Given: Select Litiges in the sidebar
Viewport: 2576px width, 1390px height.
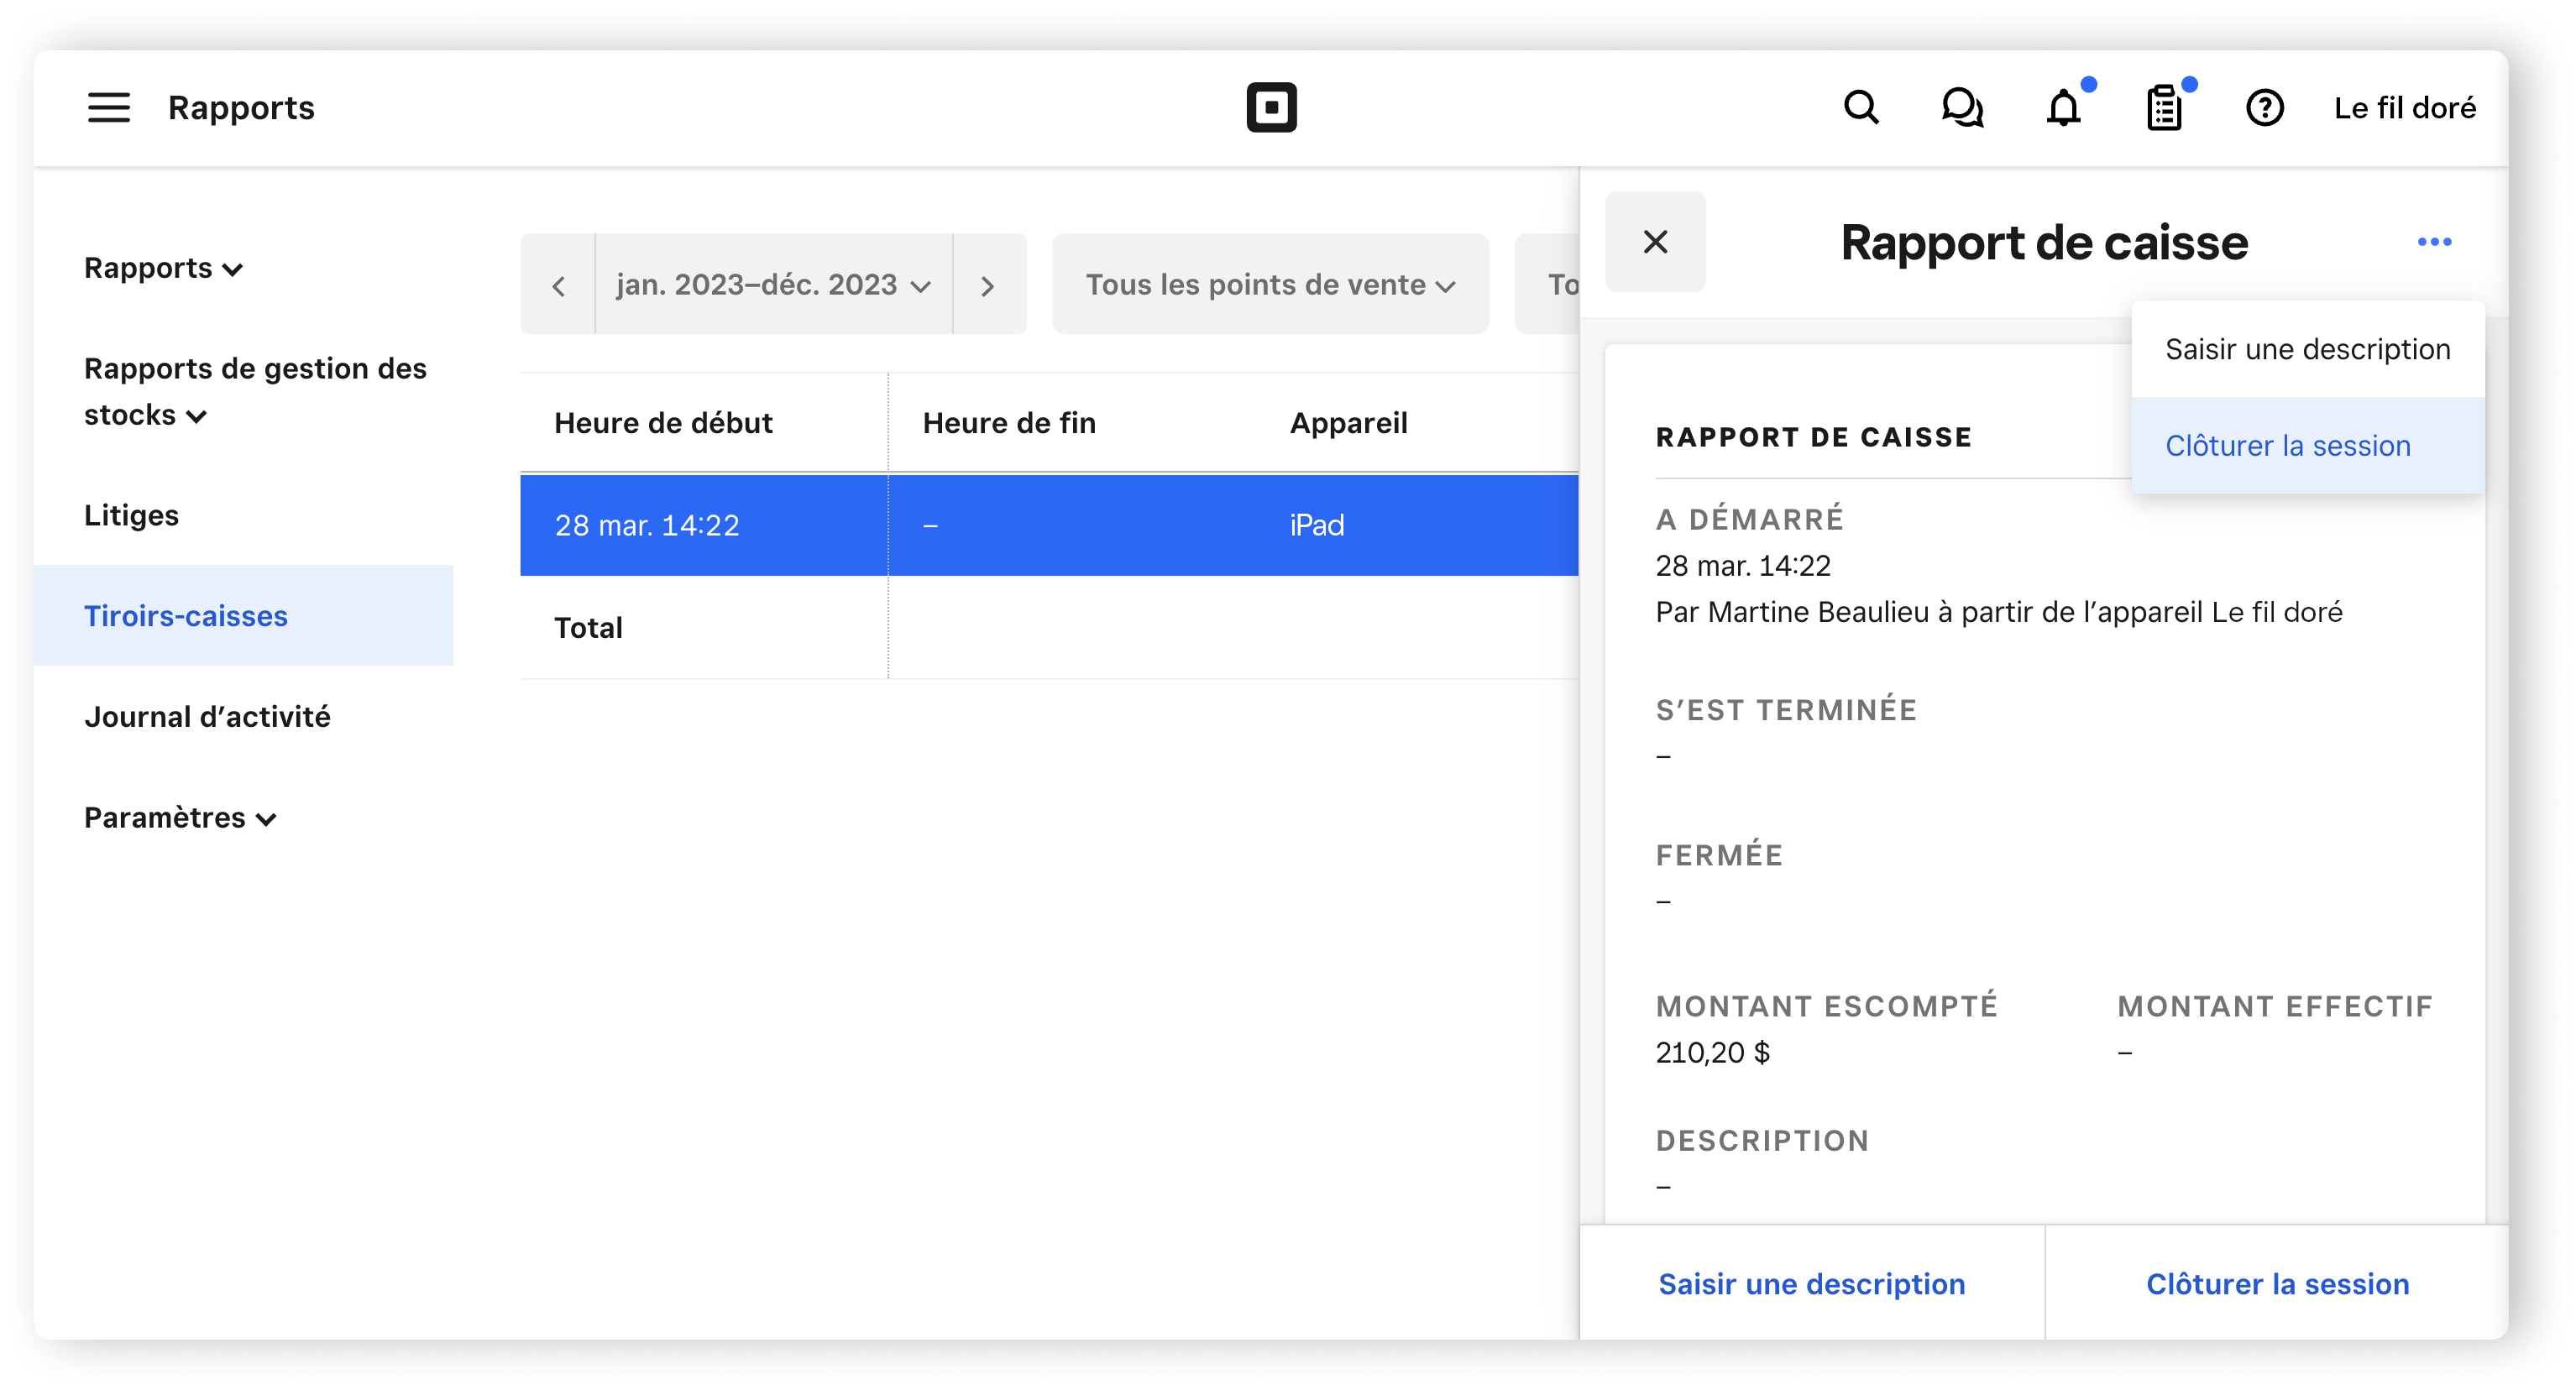Looking at the screenshot, I should click(x=131, y=515).
